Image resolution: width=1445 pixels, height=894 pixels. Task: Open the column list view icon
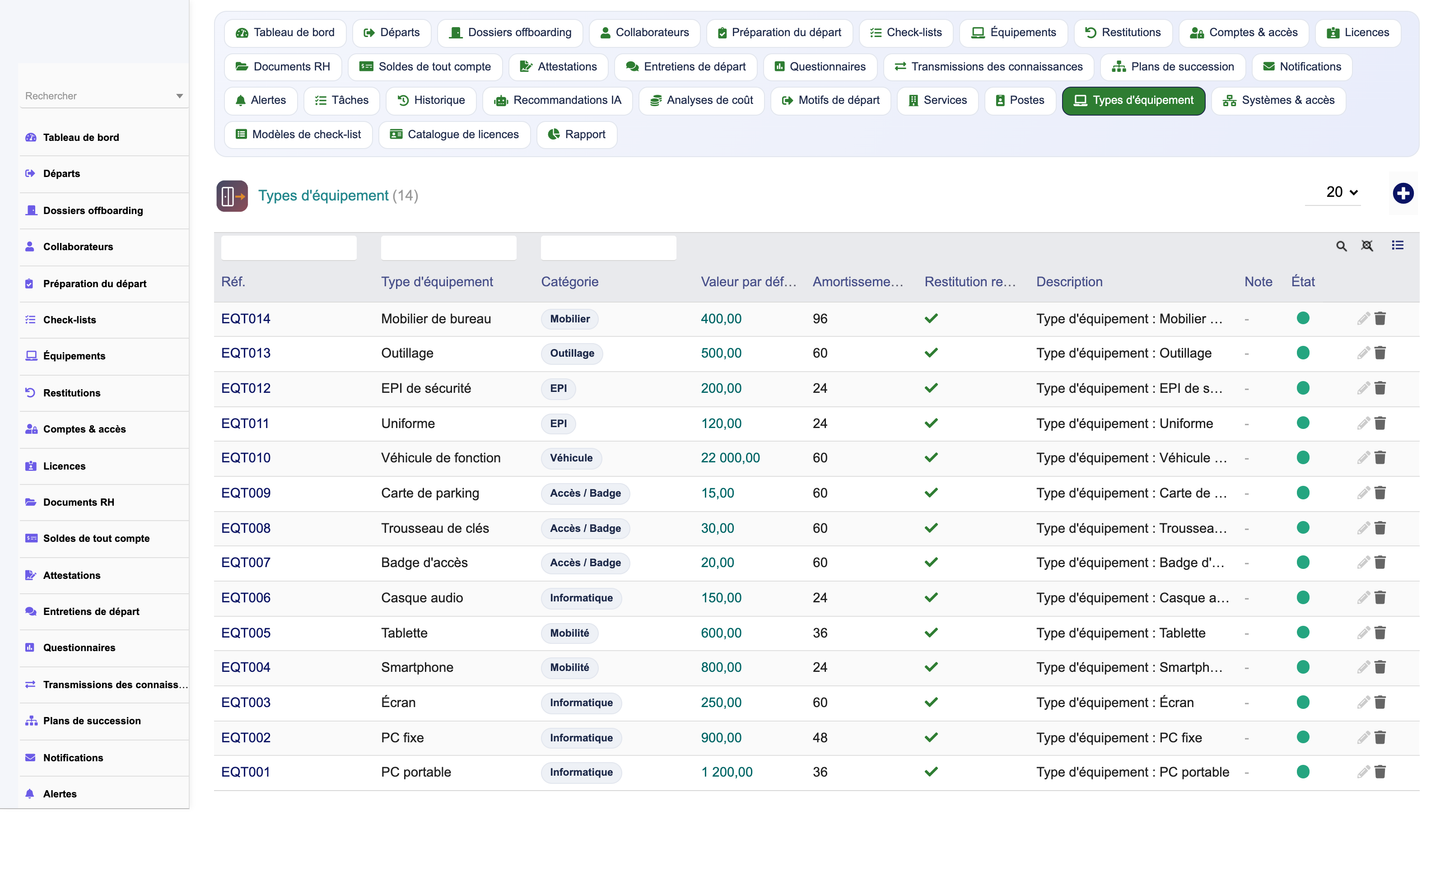coord(1397,245)
